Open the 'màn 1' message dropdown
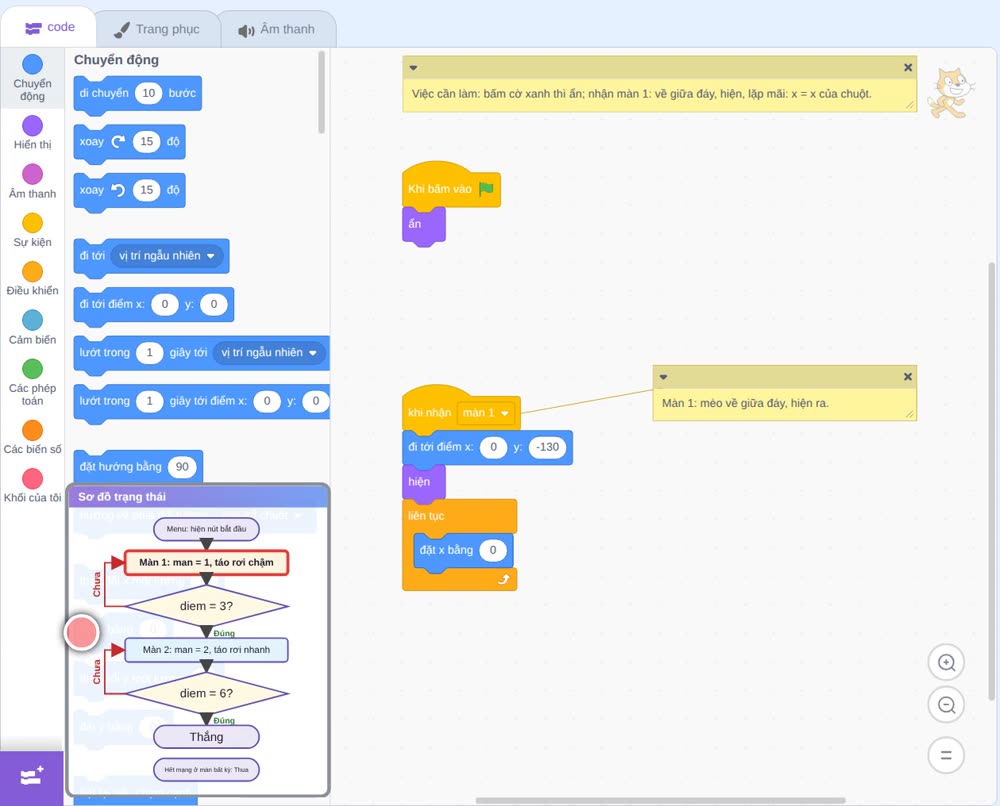 (x=486, y=413)
